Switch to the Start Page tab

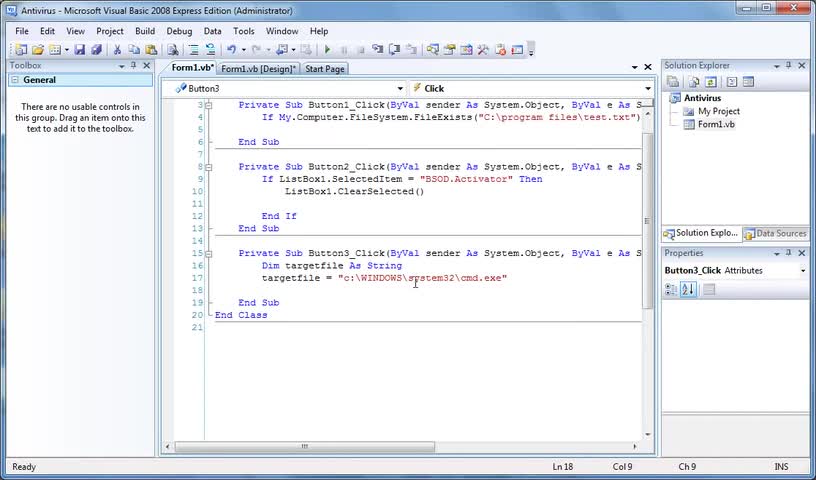point(325,69)
